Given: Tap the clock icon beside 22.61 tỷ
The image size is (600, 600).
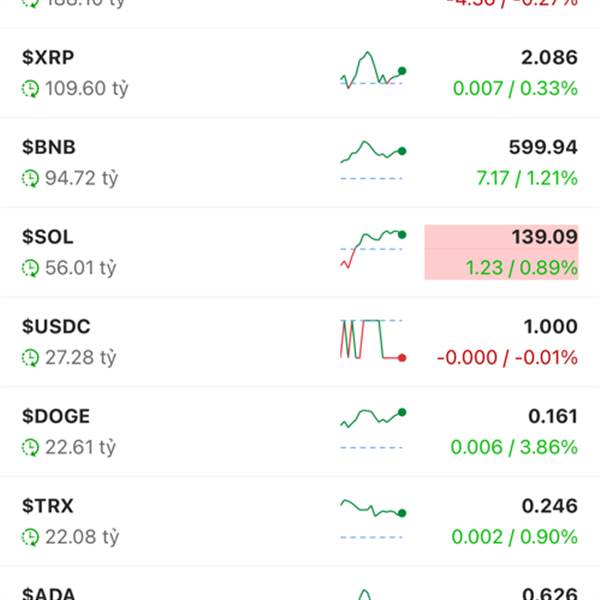Looking at the screenshot, I should [x=30, y=447].
